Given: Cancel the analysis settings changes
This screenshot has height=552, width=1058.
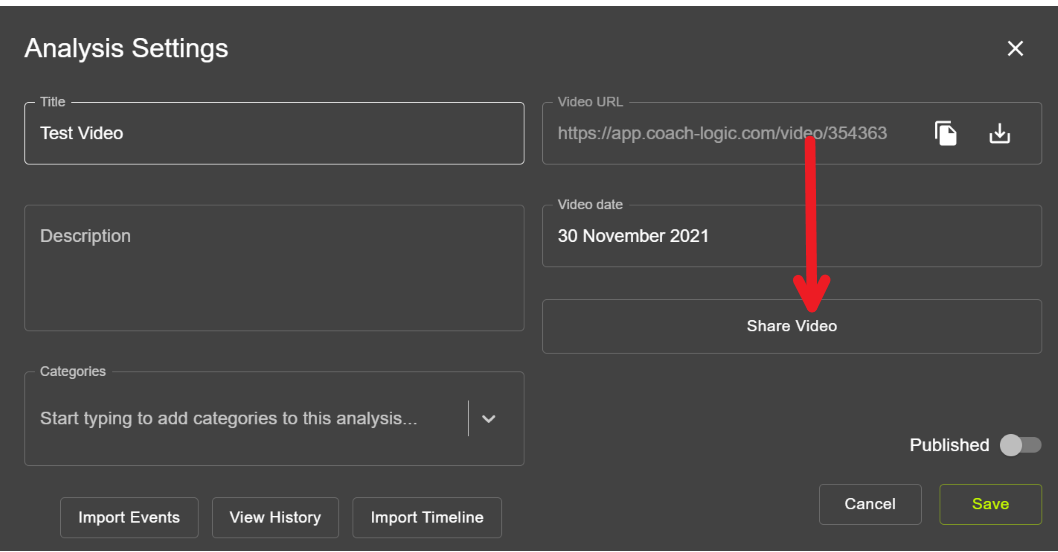Looking at the screenshot, I should 869,504.
